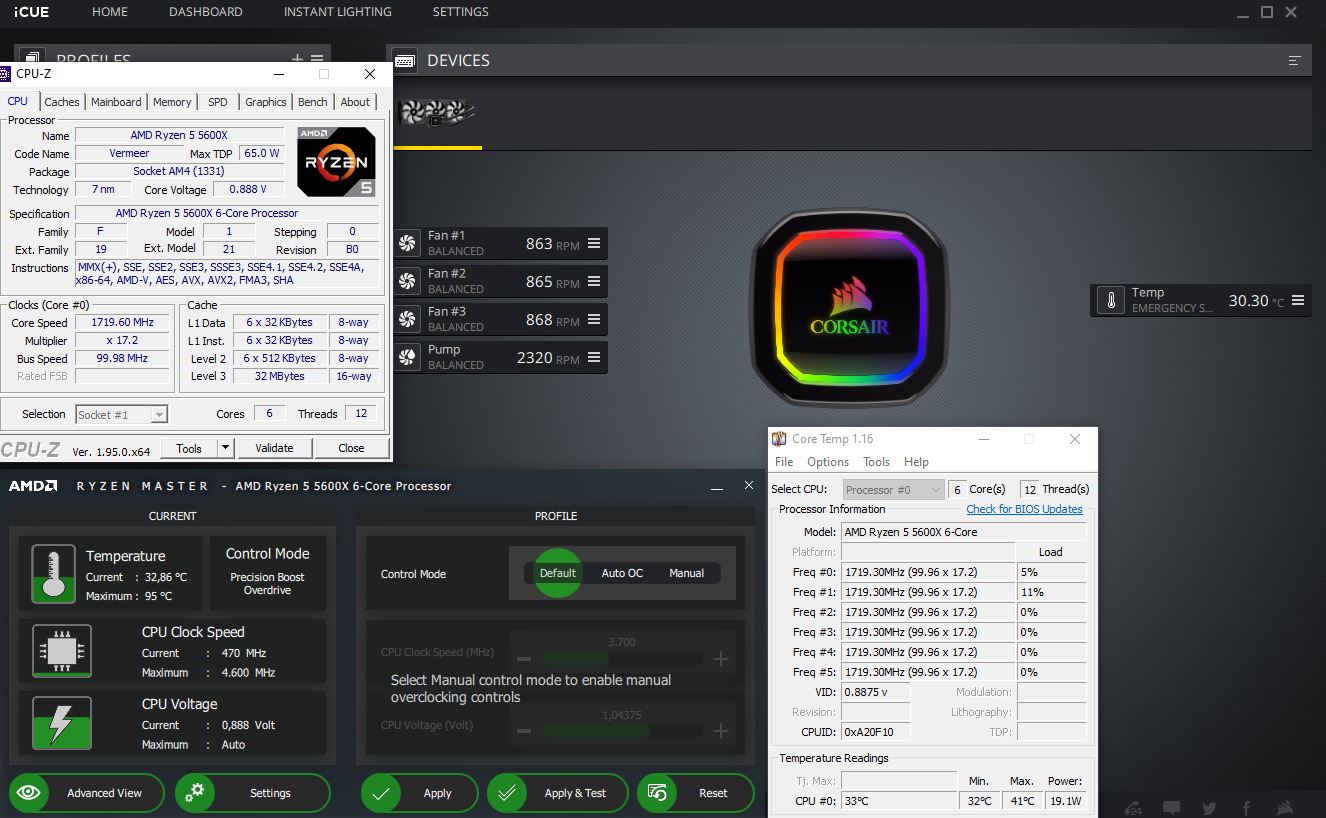Click the Pump fan icon in iCUE

(407, 358)
